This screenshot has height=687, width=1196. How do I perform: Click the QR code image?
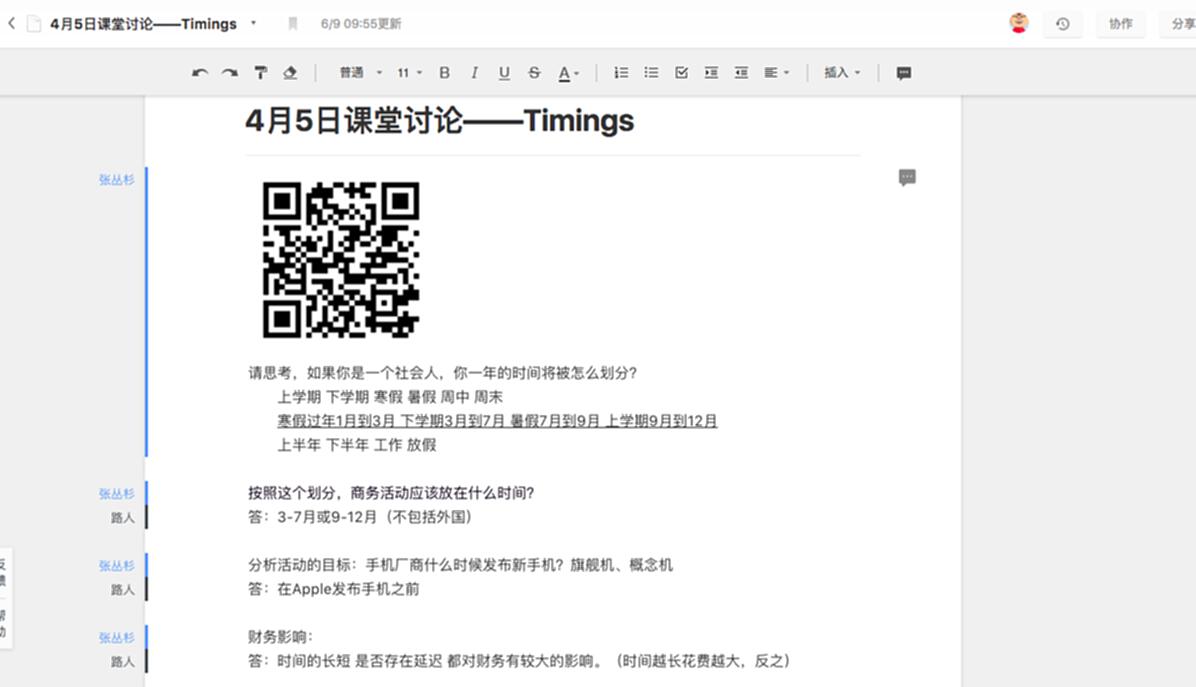(x=341, y=259)
